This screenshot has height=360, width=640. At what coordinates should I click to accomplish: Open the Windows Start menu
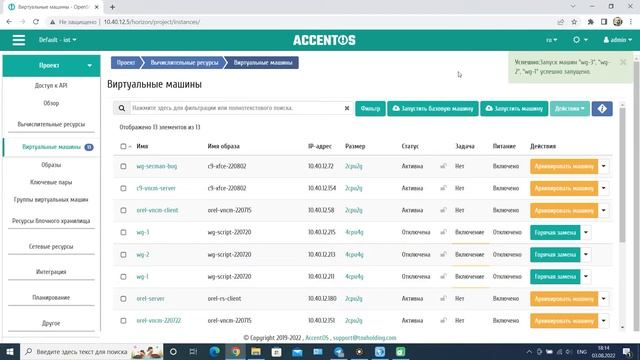click(10, 351)
